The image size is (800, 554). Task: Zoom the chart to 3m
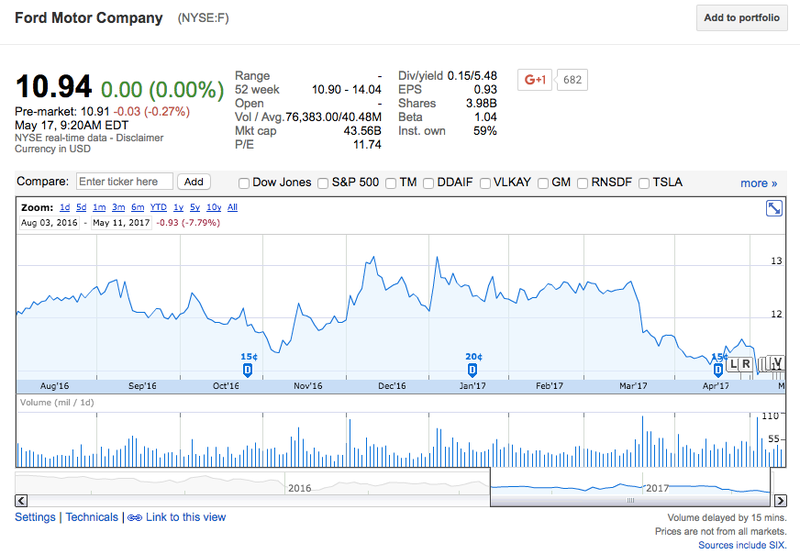coord(118,207)
